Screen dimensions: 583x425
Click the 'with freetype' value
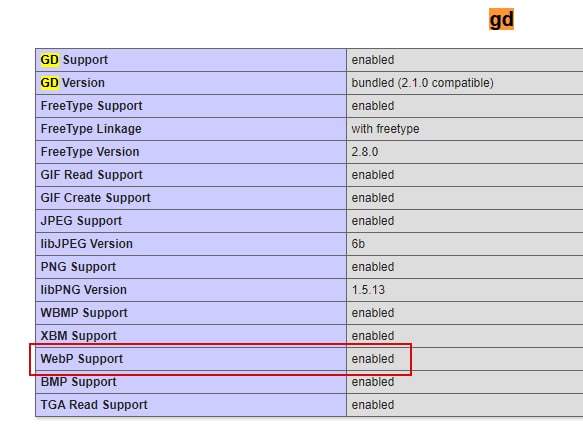[x=386, y=129]
